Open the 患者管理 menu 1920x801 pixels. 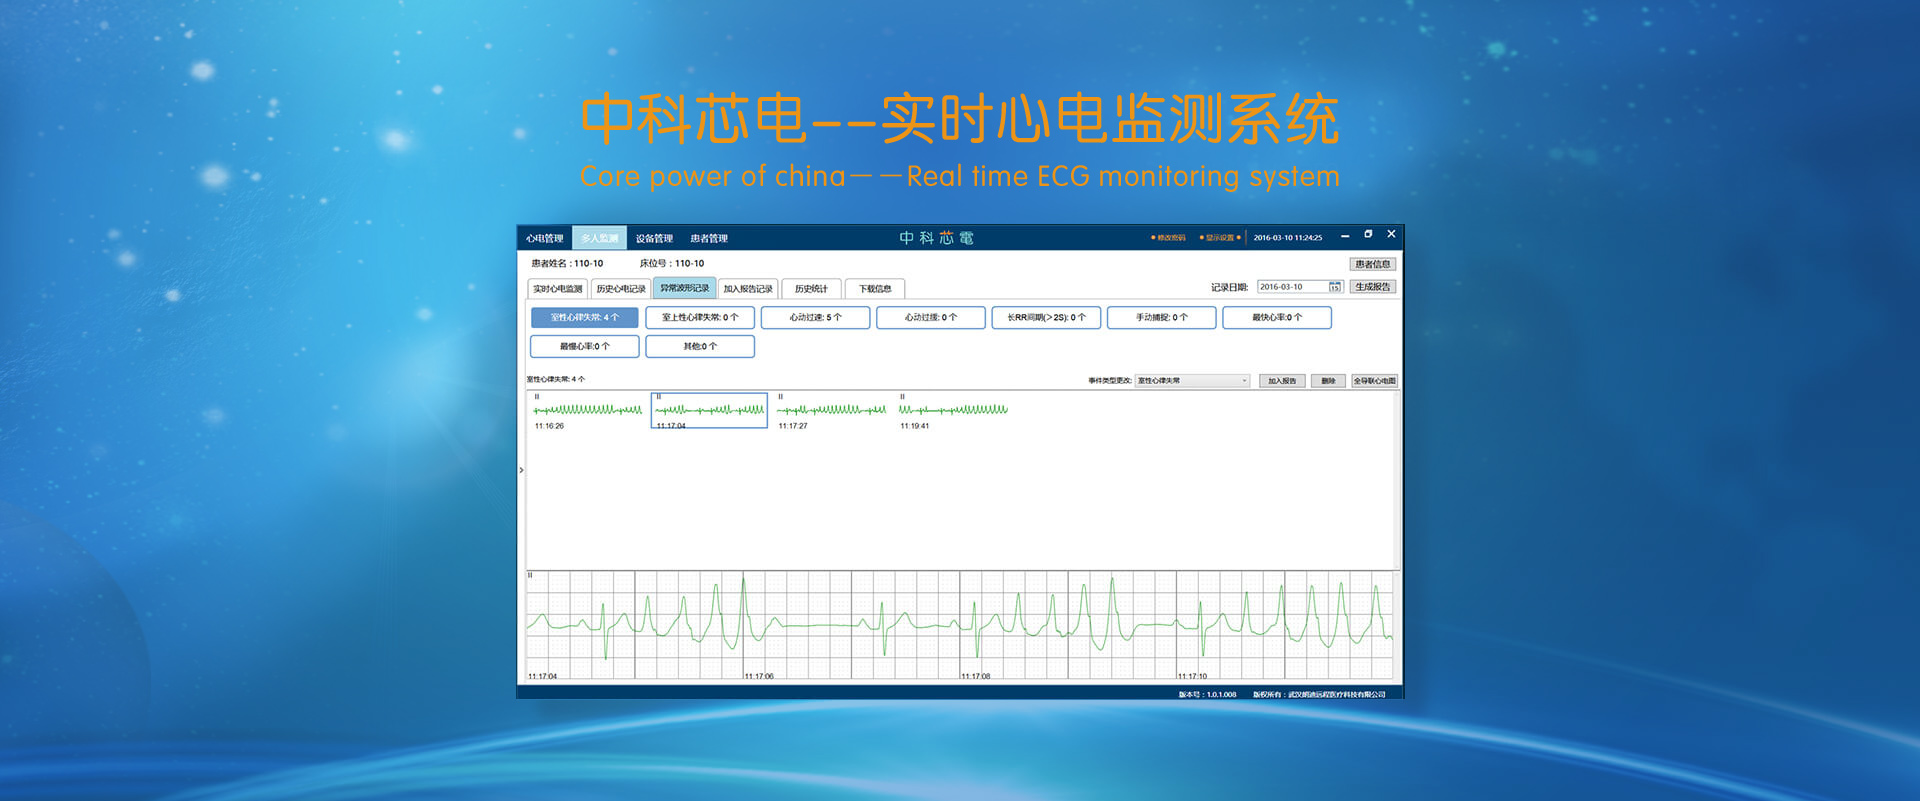point(709,238)
